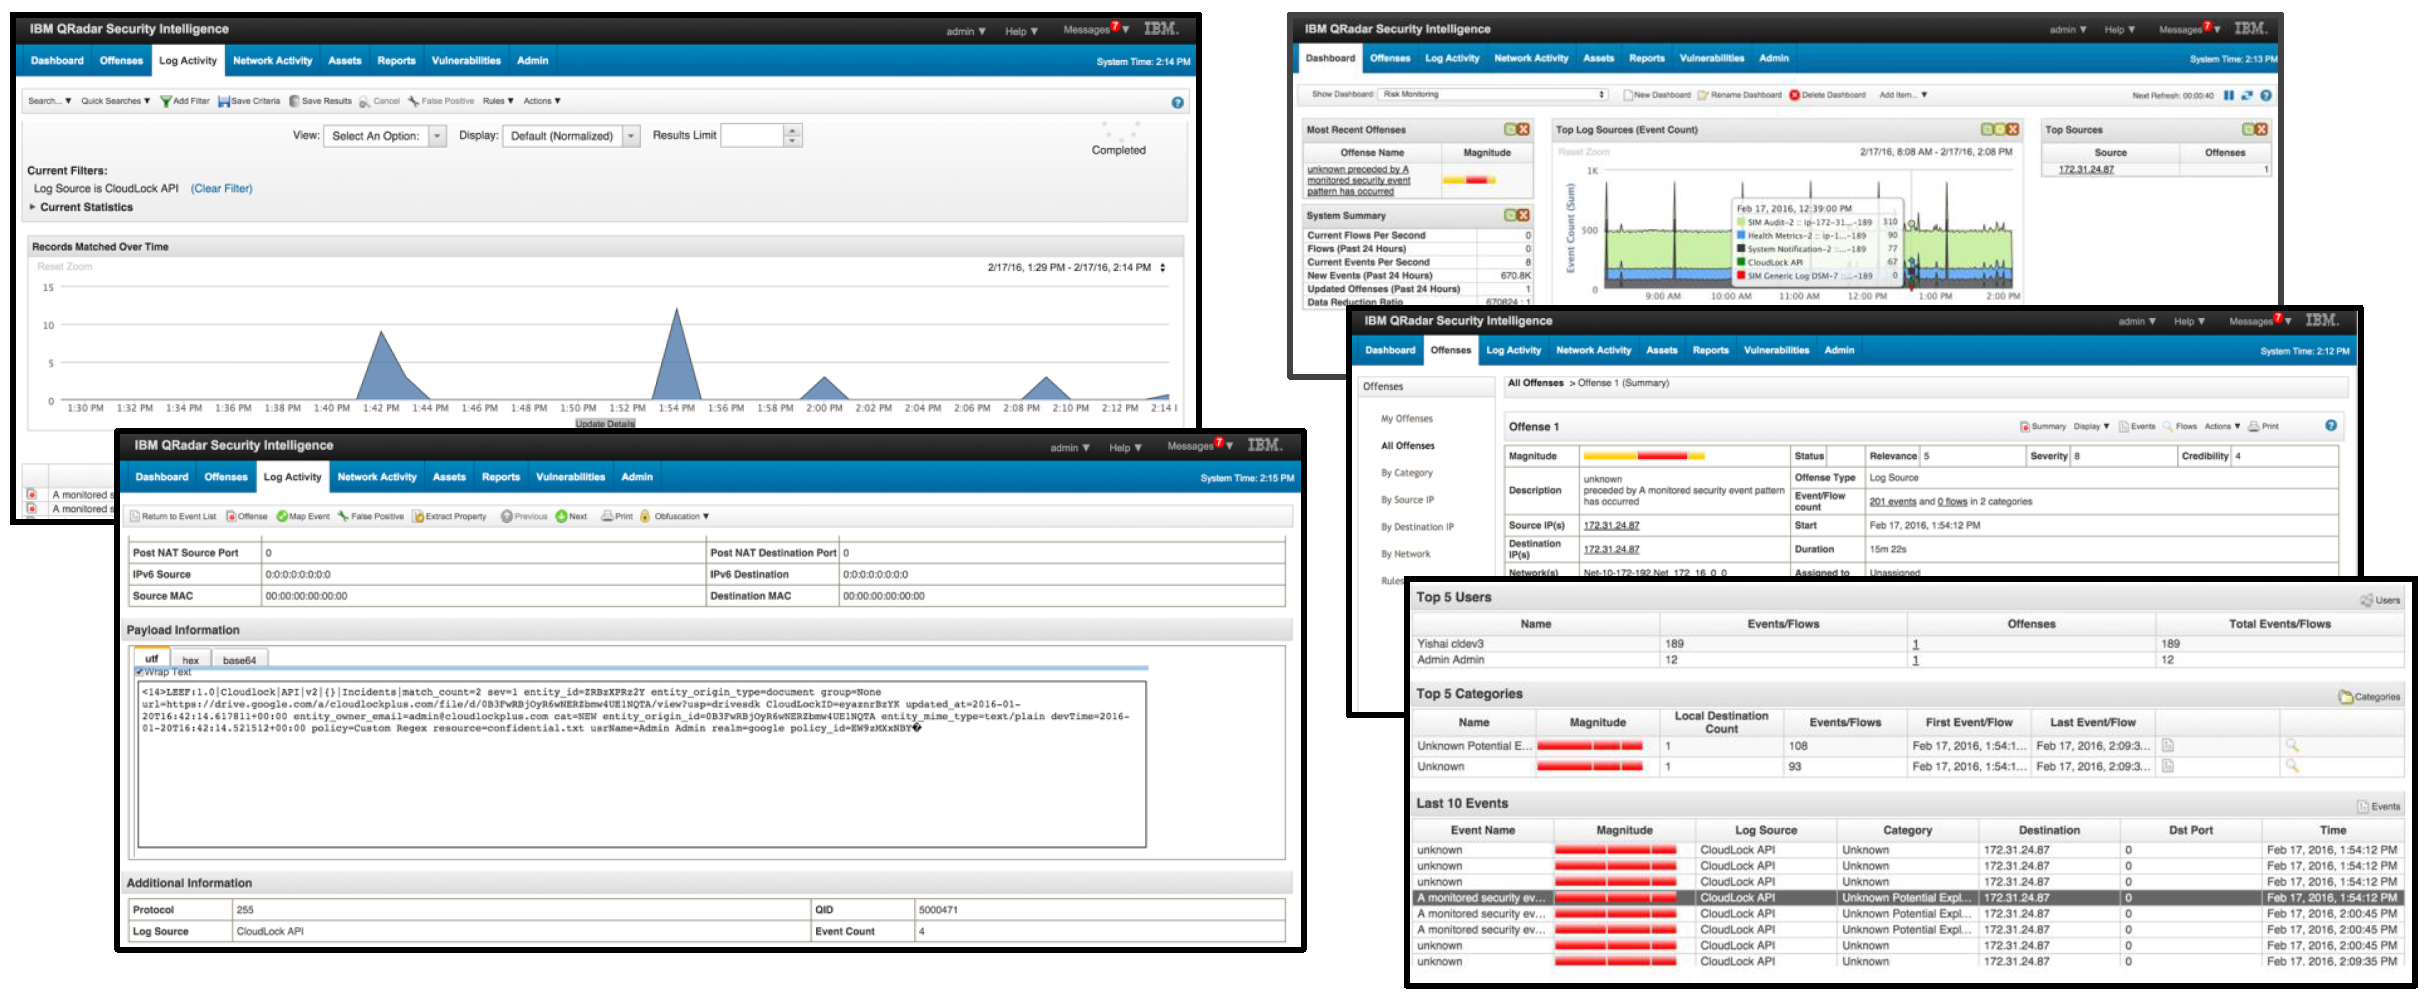
Task: Click the magnifier icon in the Unknown Potential E... row
Action: coord(2292,746)
